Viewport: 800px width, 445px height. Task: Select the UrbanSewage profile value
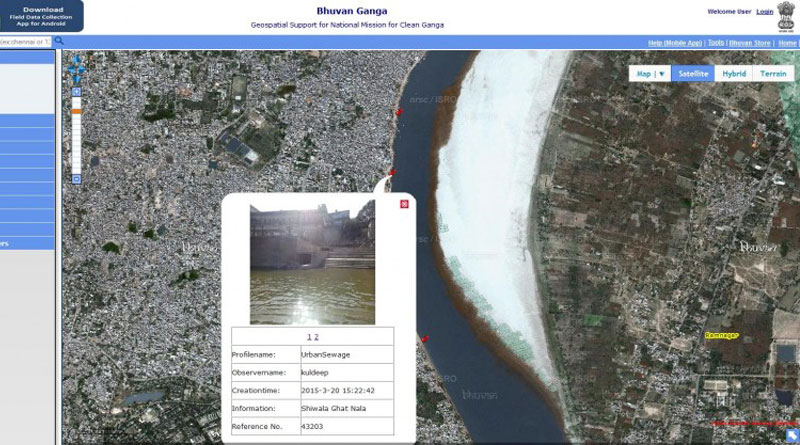point(326,355)
